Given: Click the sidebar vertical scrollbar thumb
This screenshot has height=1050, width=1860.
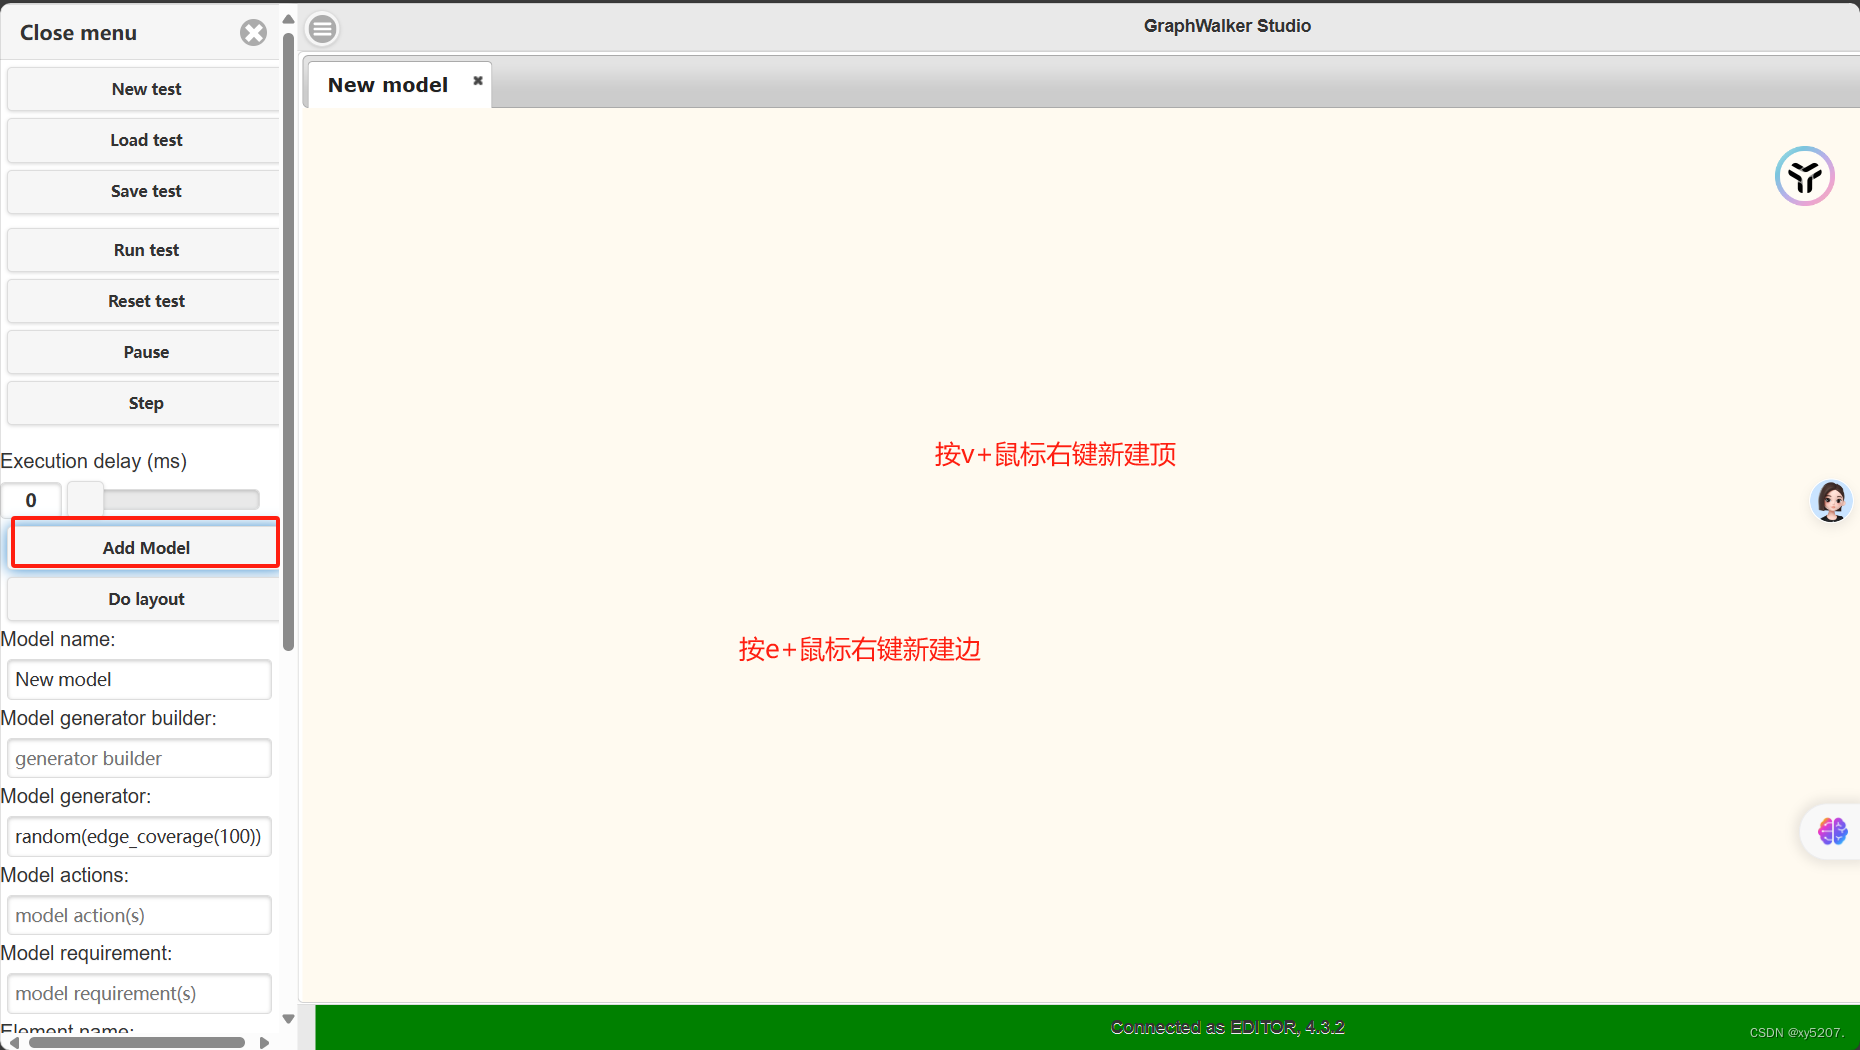Looking at the screenshot, I should [289, 342].
